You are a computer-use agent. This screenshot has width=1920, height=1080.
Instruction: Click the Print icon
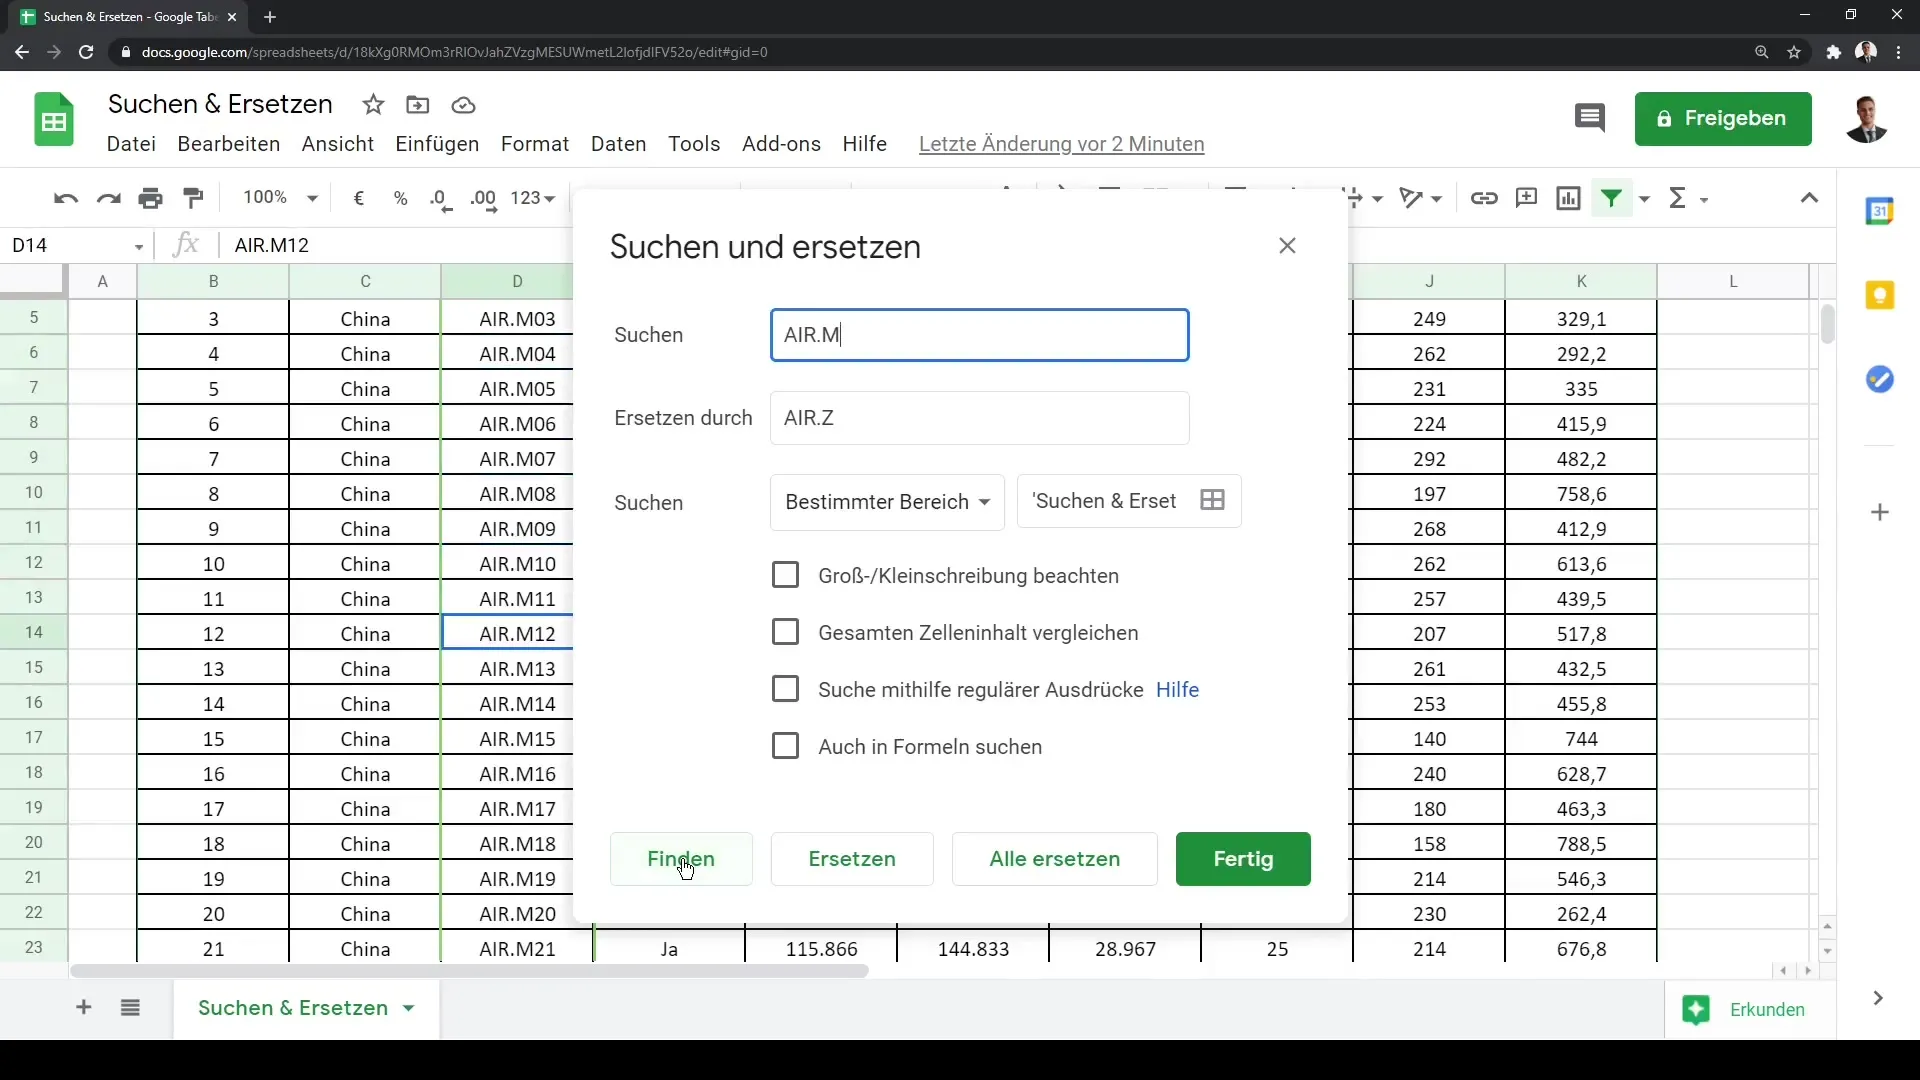coord(151,198)
